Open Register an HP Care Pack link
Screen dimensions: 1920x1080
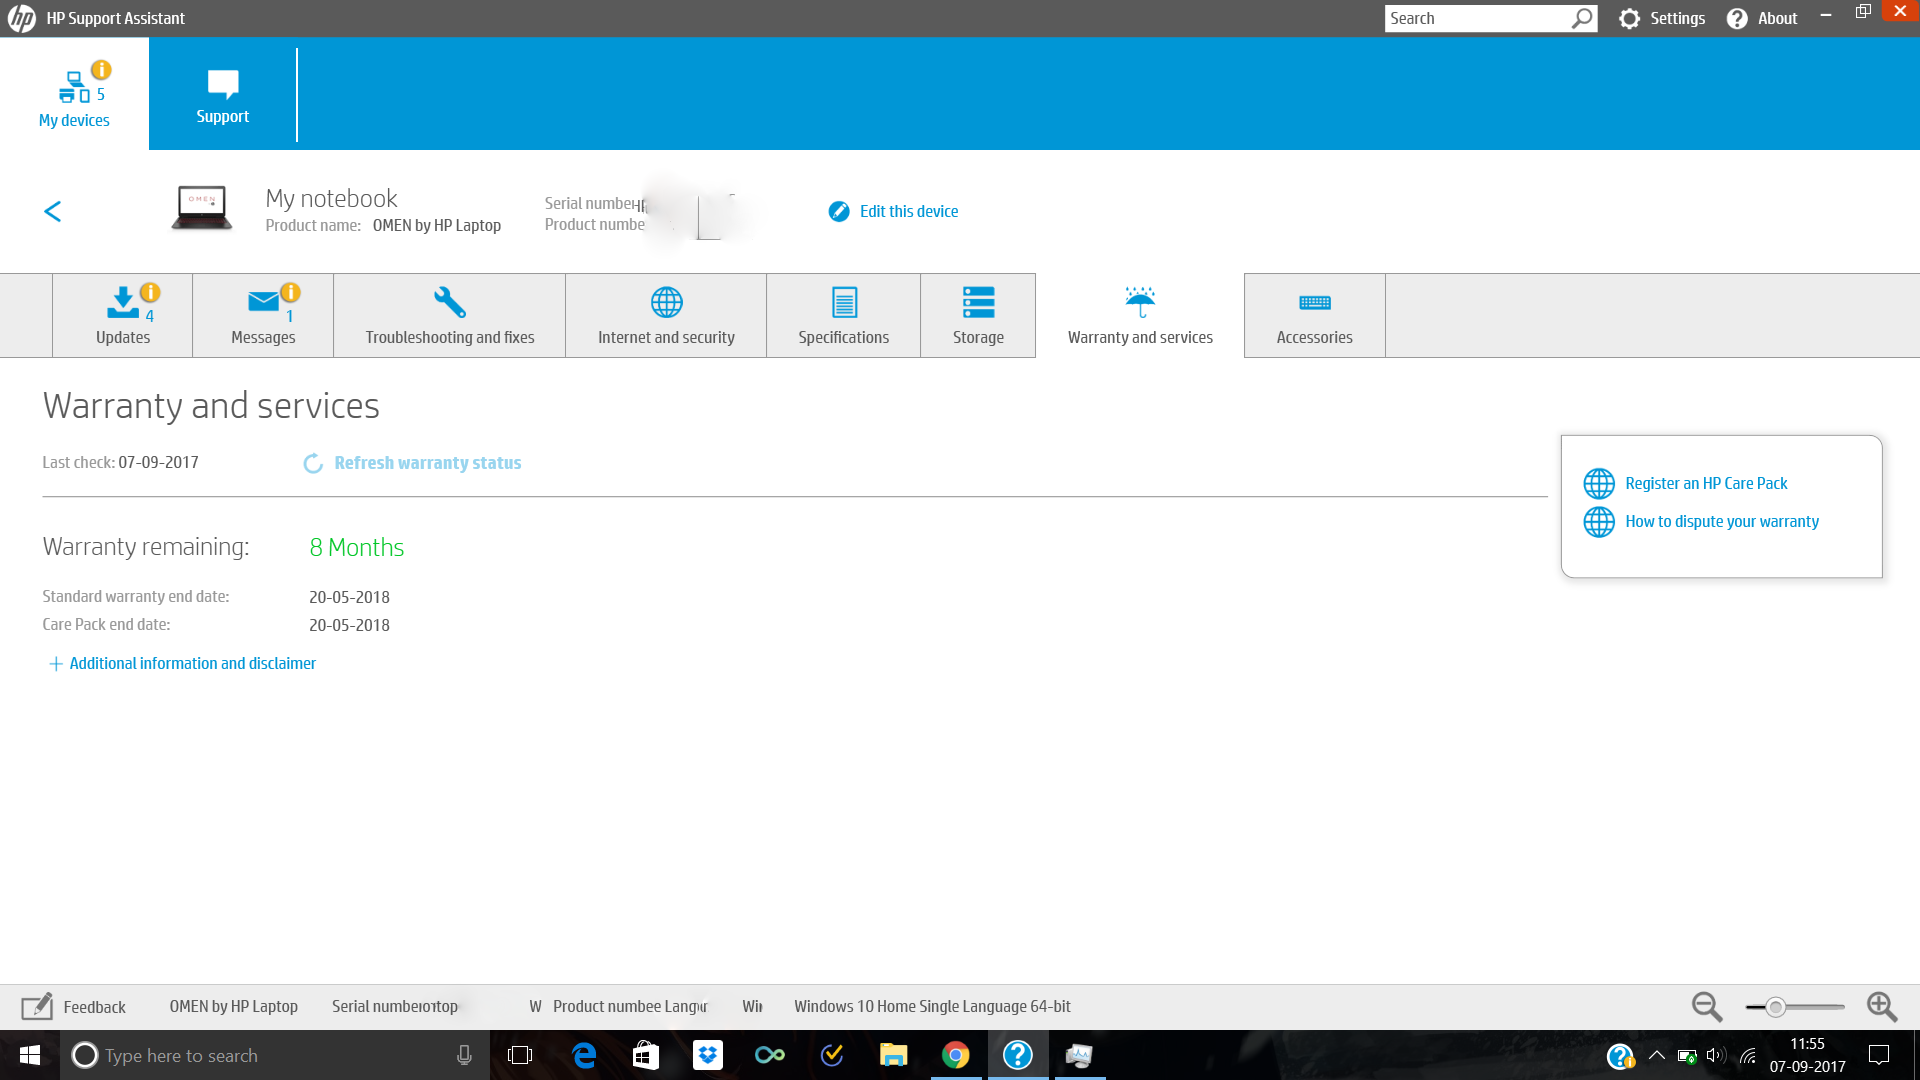[x=1706, y=483]
